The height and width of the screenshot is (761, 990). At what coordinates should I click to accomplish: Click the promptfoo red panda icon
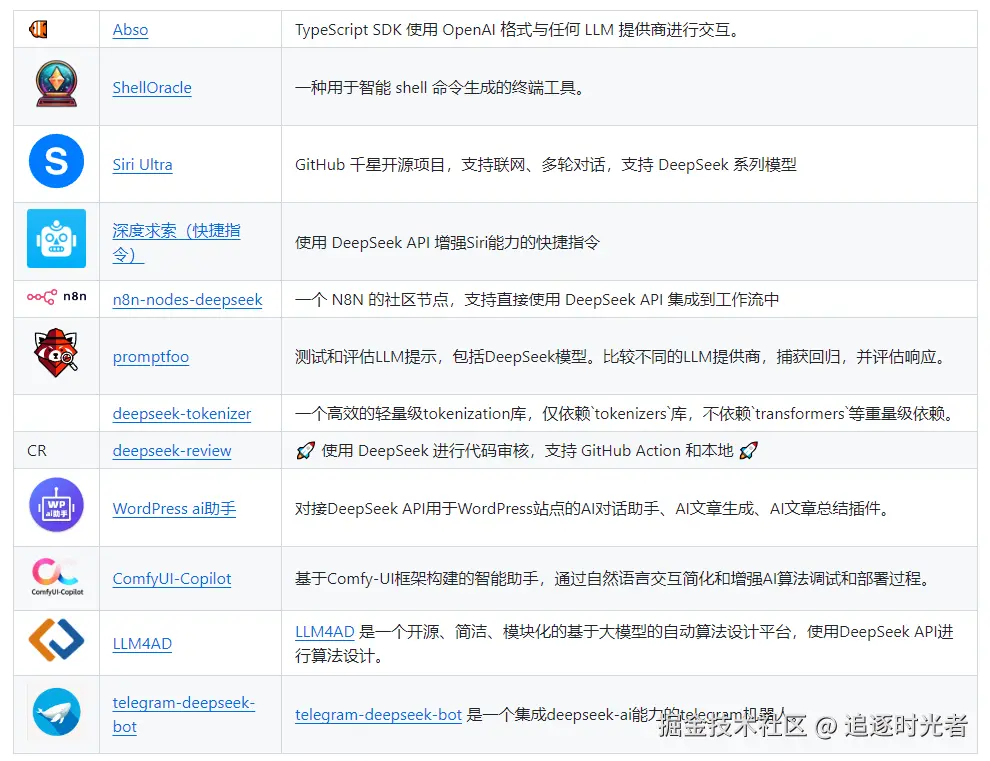(56, 353)
